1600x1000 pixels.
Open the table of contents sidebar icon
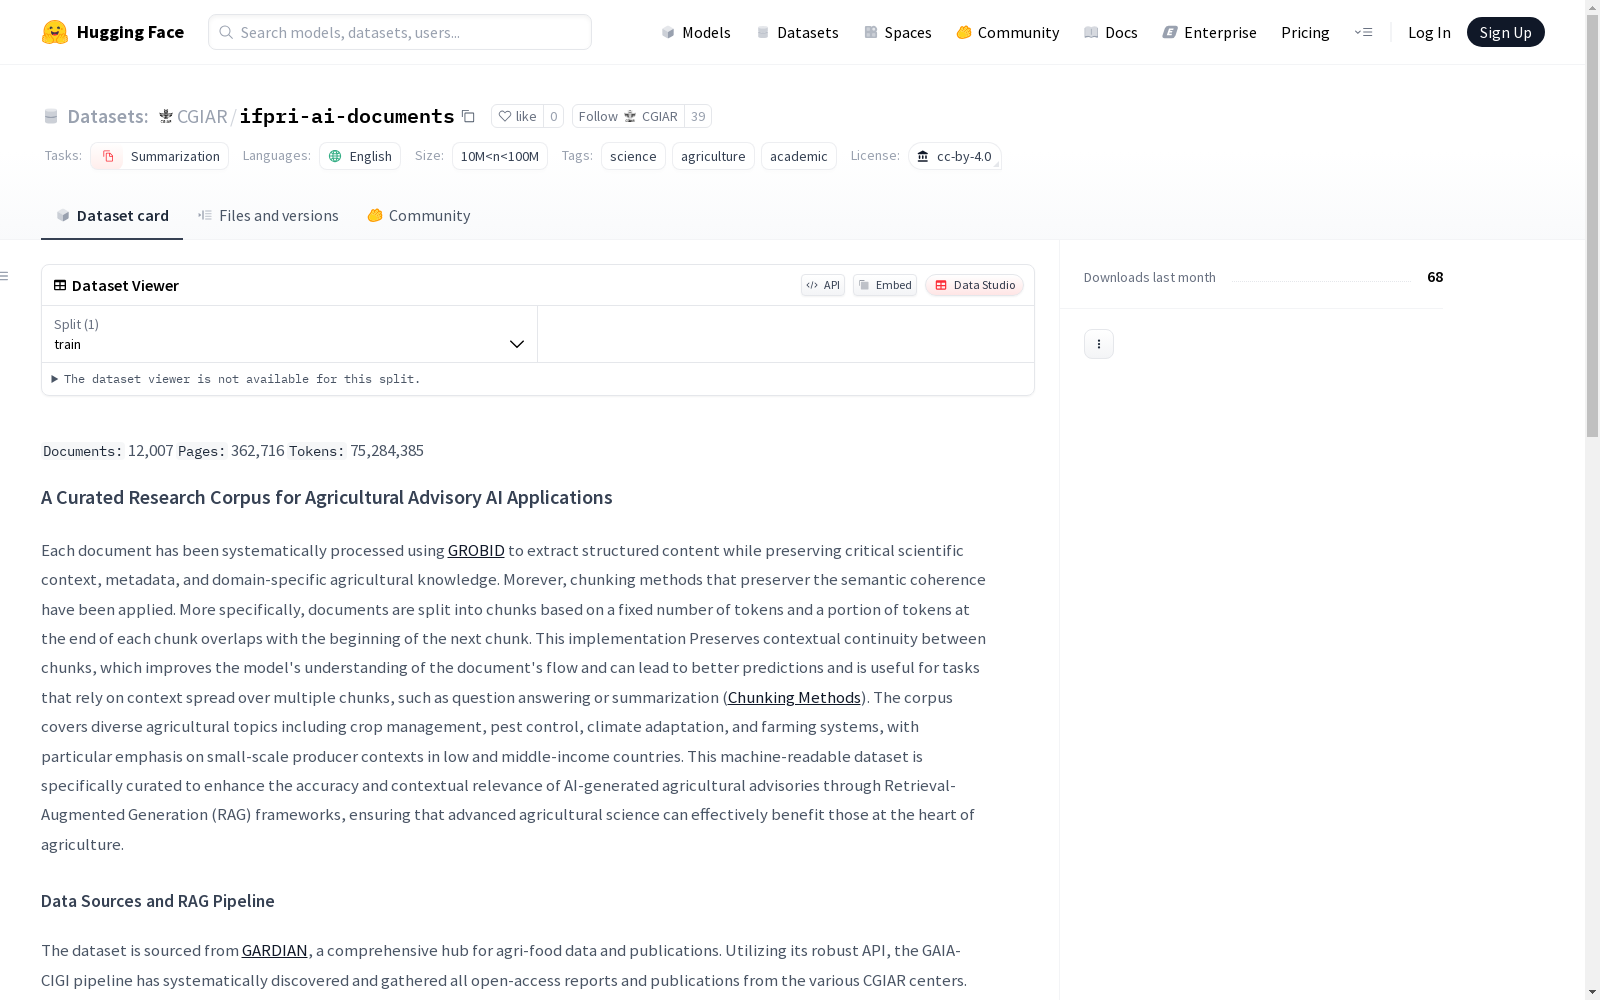[5, 276]
